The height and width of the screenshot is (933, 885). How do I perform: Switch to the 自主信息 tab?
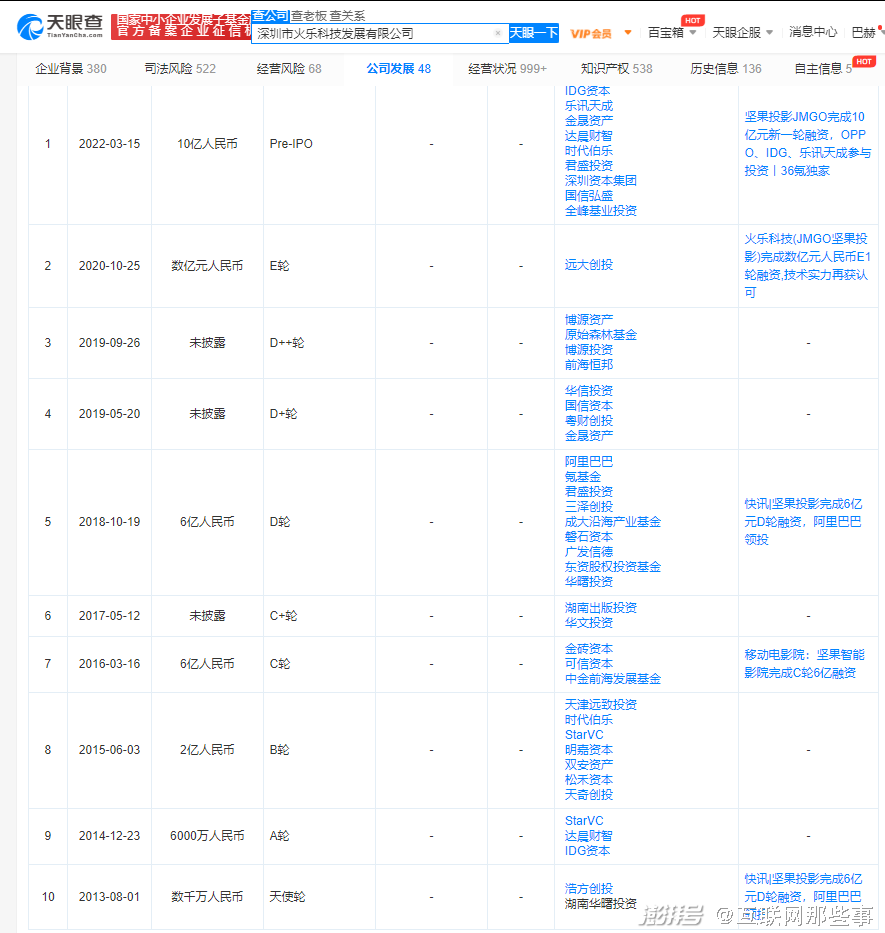coord(824,69)
